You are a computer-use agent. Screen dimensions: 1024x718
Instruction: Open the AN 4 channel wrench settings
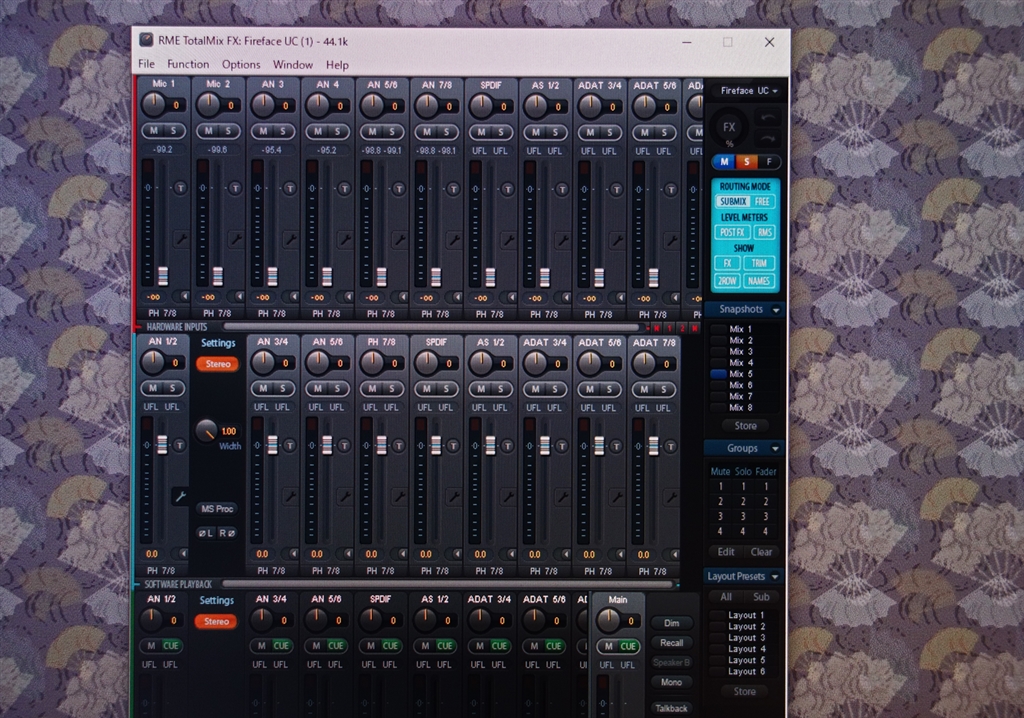click(345, 239)
